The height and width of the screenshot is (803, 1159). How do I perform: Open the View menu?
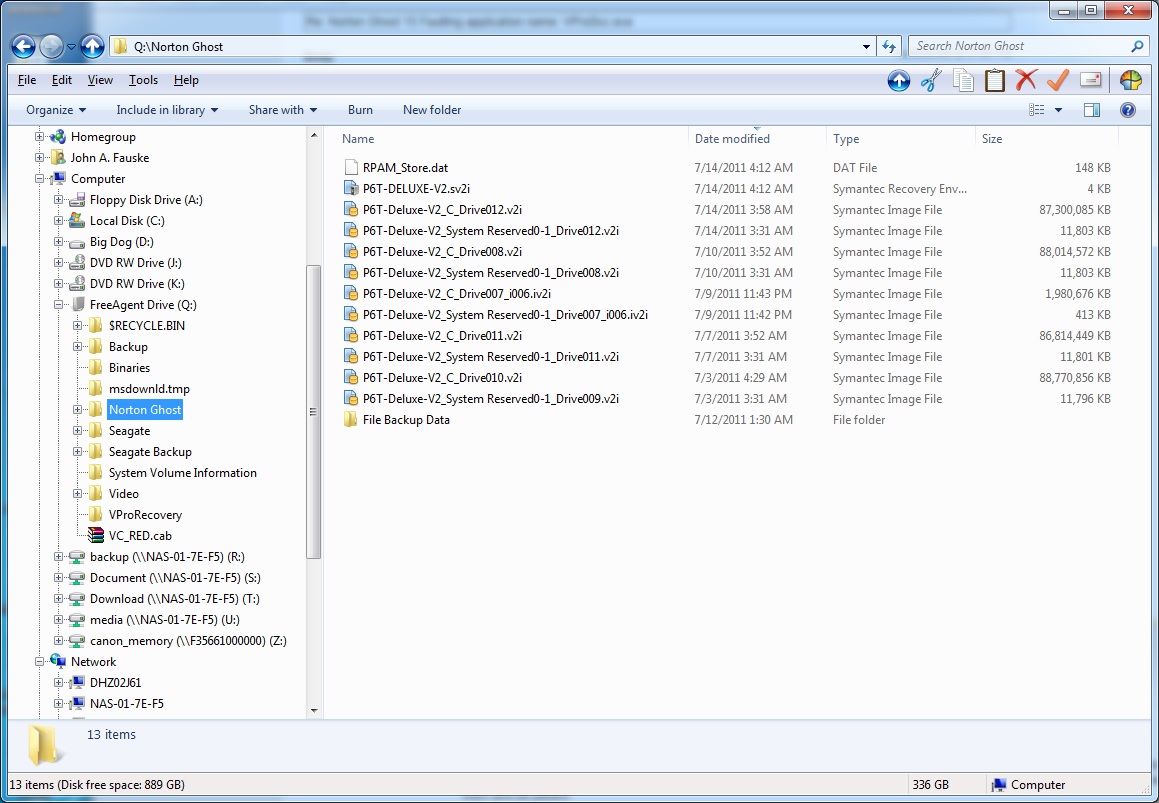[100, 80]
